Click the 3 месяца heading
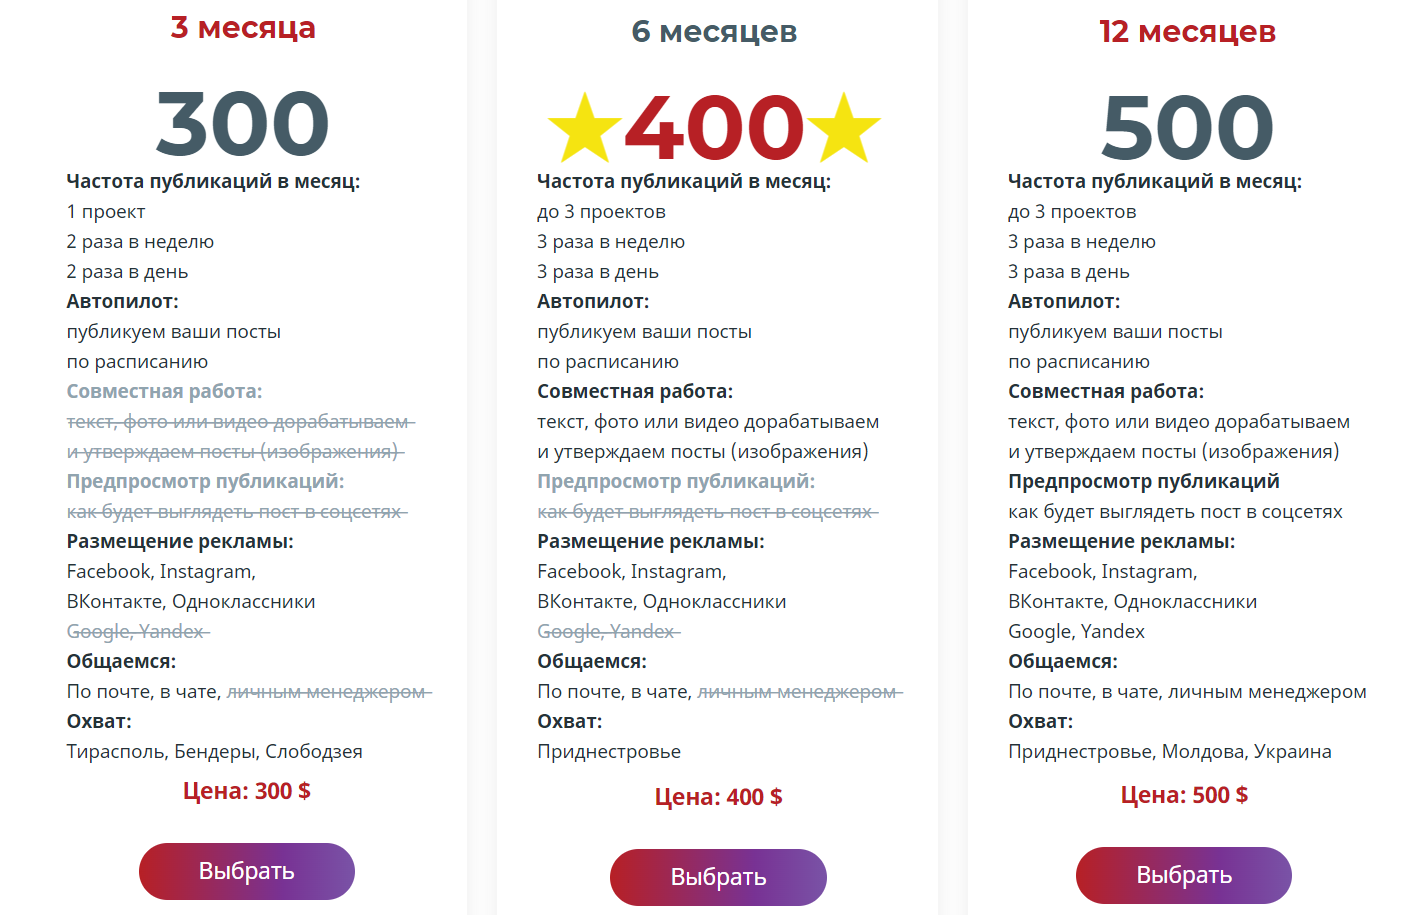 coord(243,28)
